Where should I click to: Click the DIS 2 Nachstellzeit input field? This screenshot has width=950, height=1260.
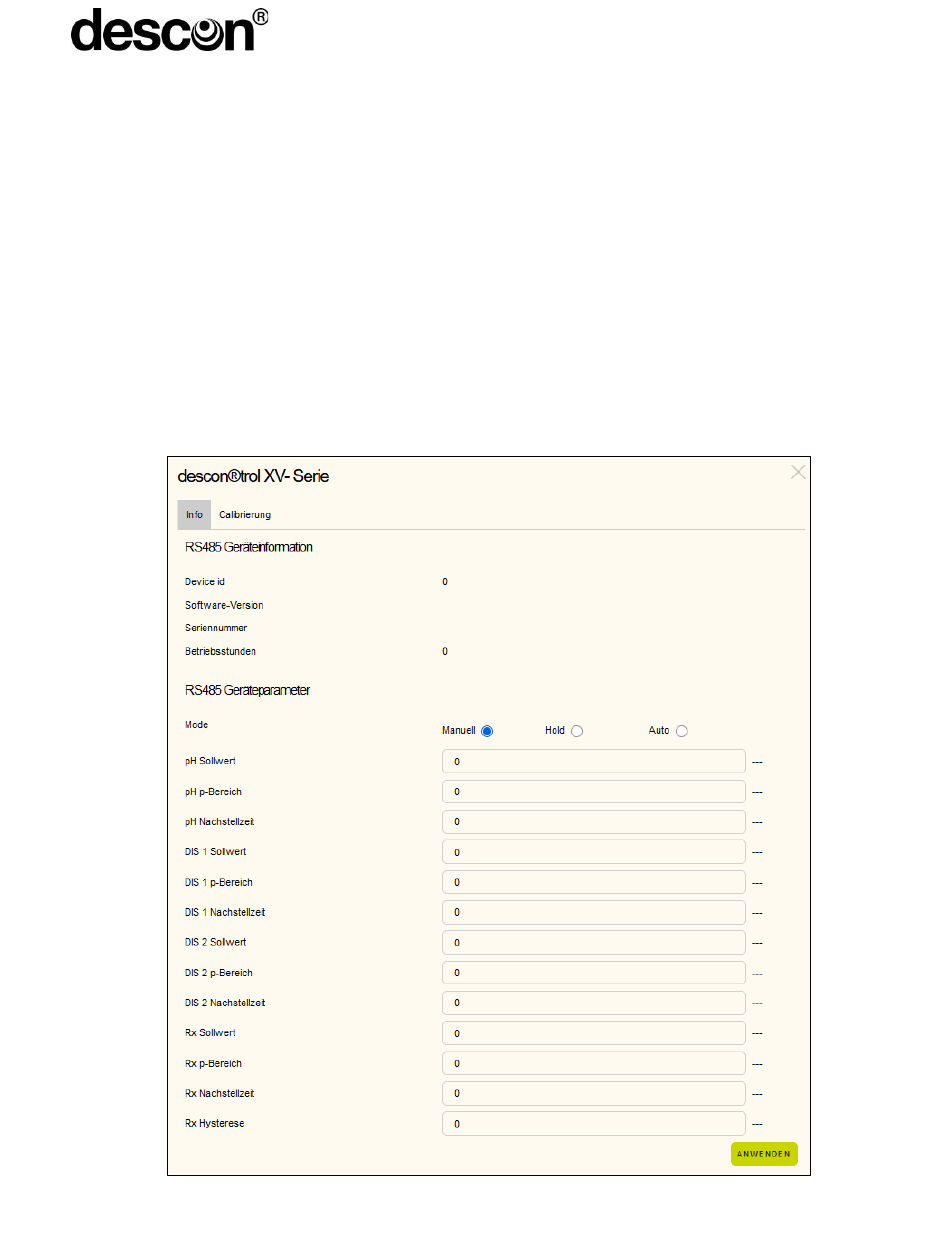[x=594, y=1002]
